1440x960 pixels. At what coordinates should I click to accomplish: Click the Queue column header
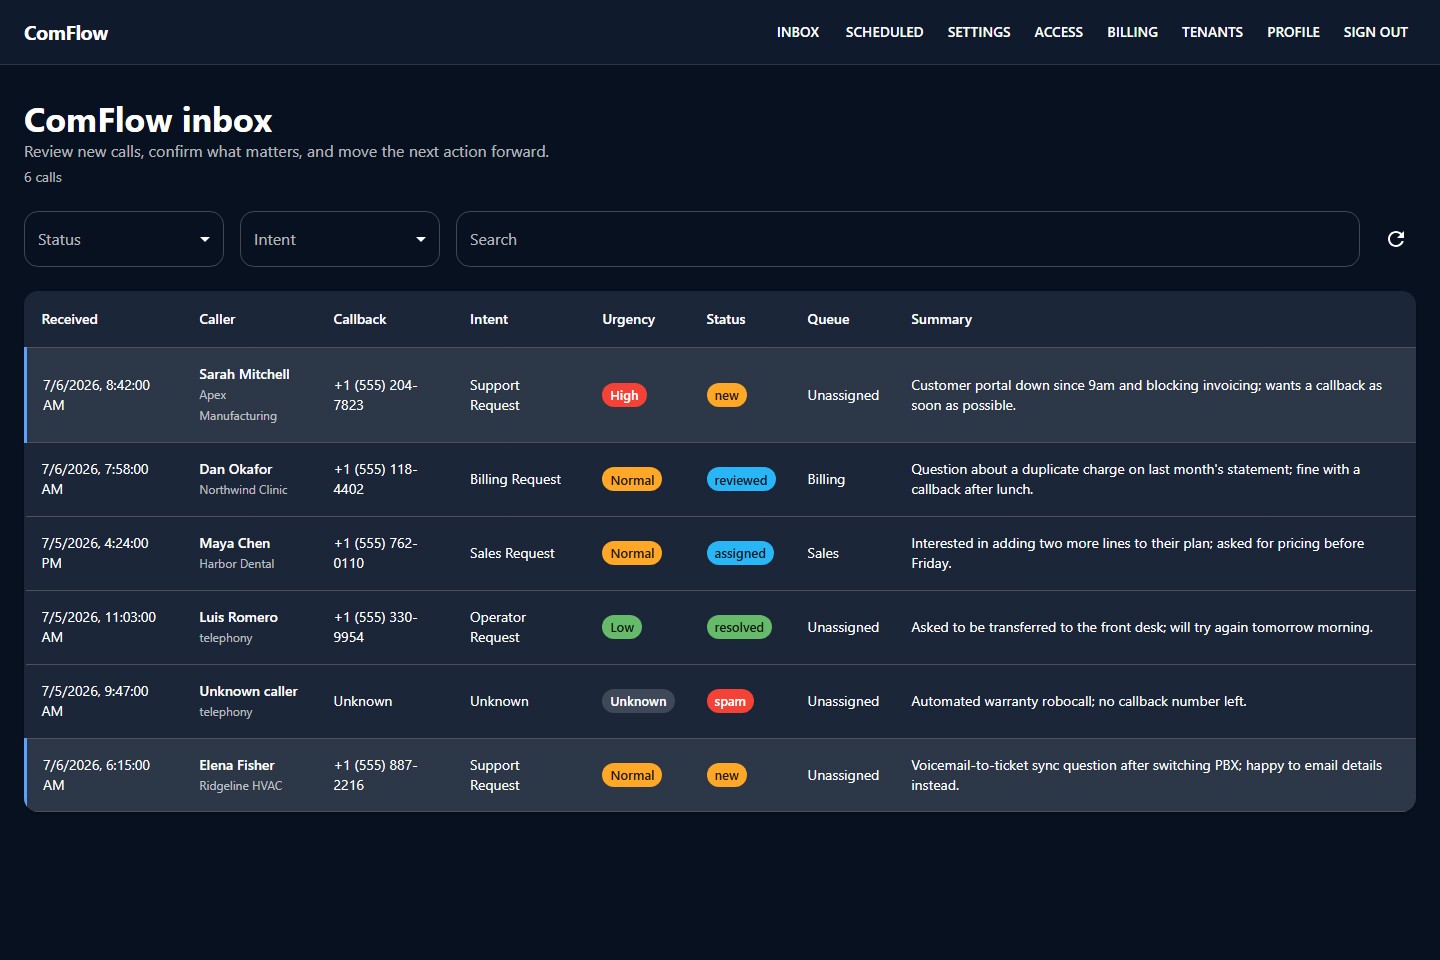click(x=828, y=319)
